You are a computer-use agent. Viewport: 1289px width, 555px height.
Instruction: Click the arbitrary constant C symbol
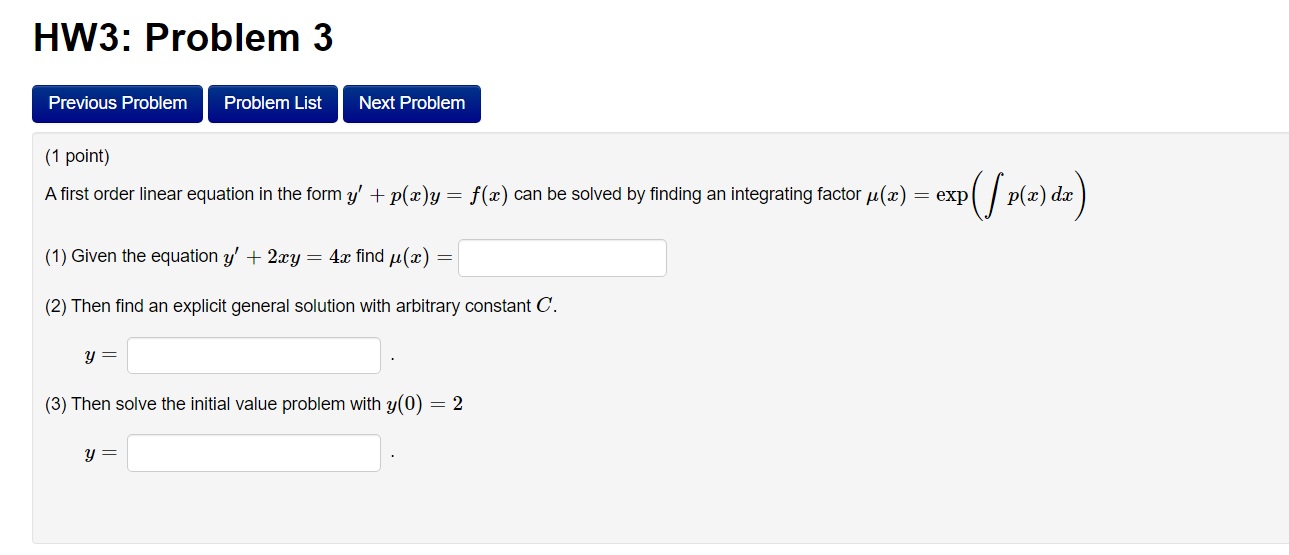544,306
